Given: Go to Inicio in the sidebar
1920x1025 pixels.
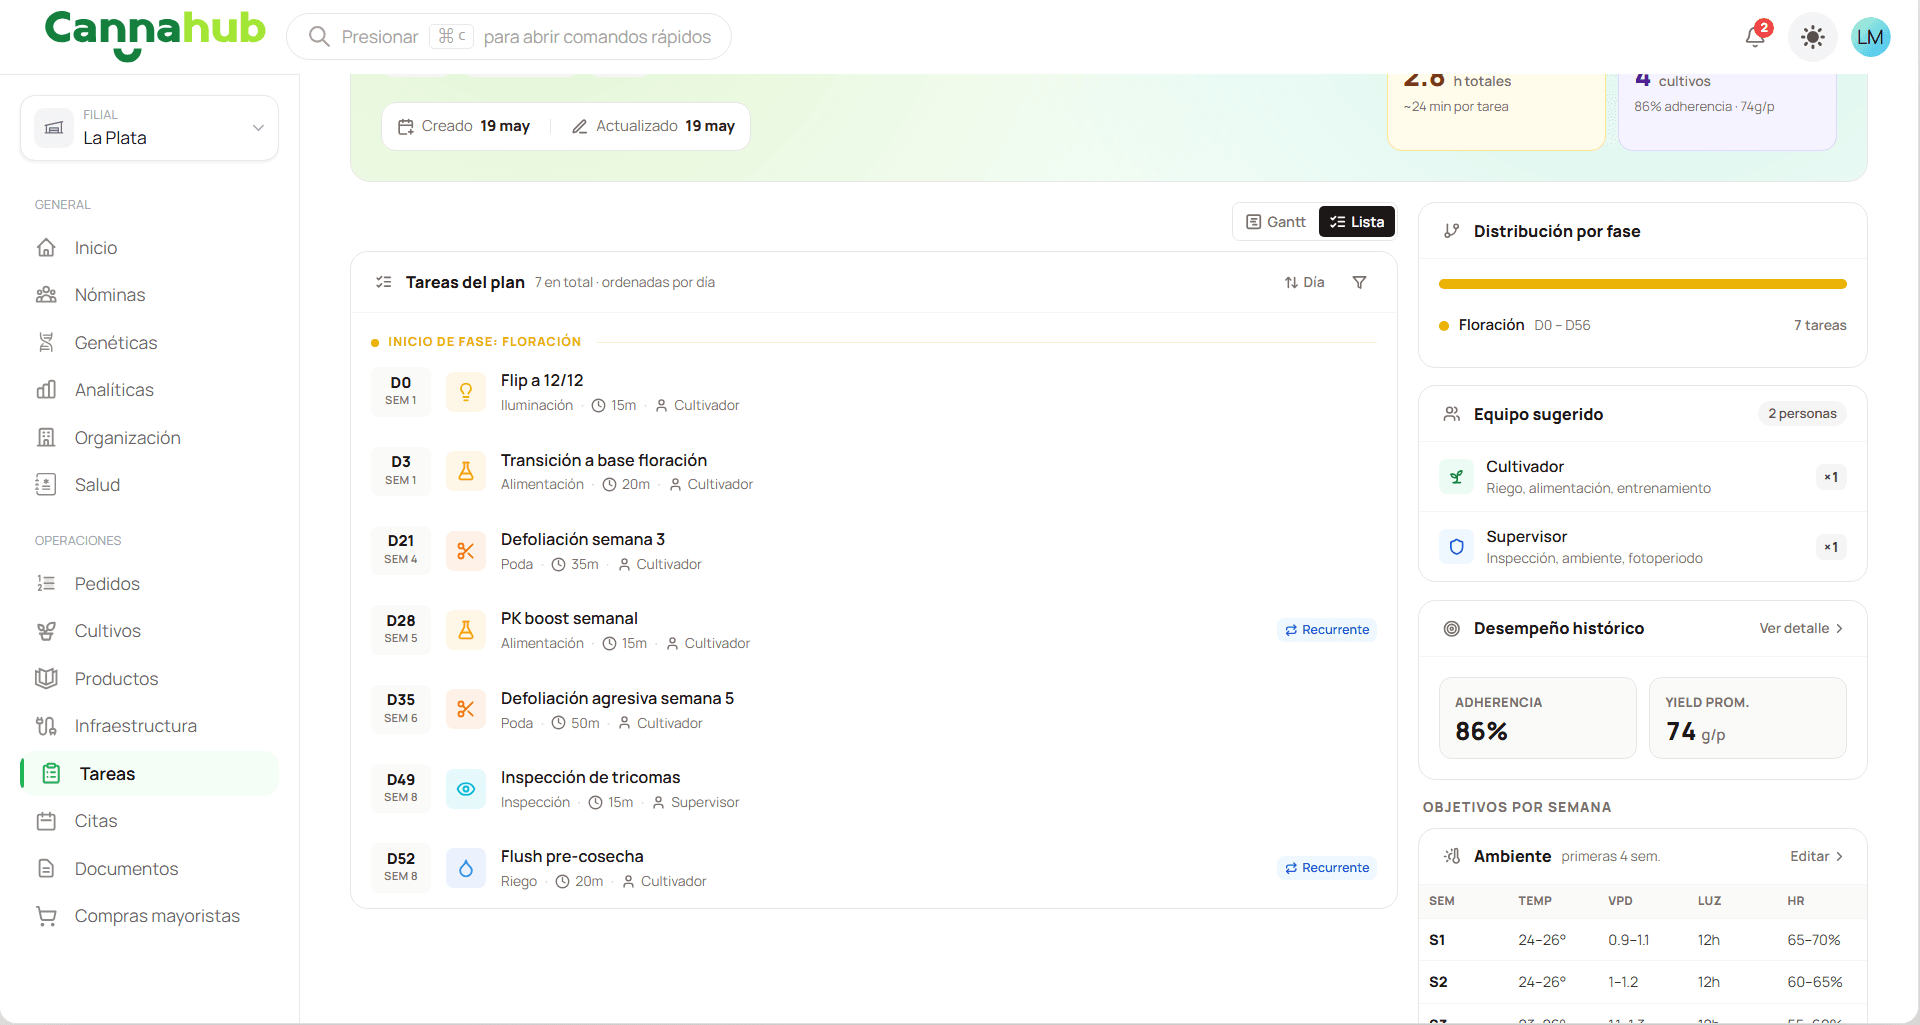Looking at the screenshot, I should tap(95, 248).
